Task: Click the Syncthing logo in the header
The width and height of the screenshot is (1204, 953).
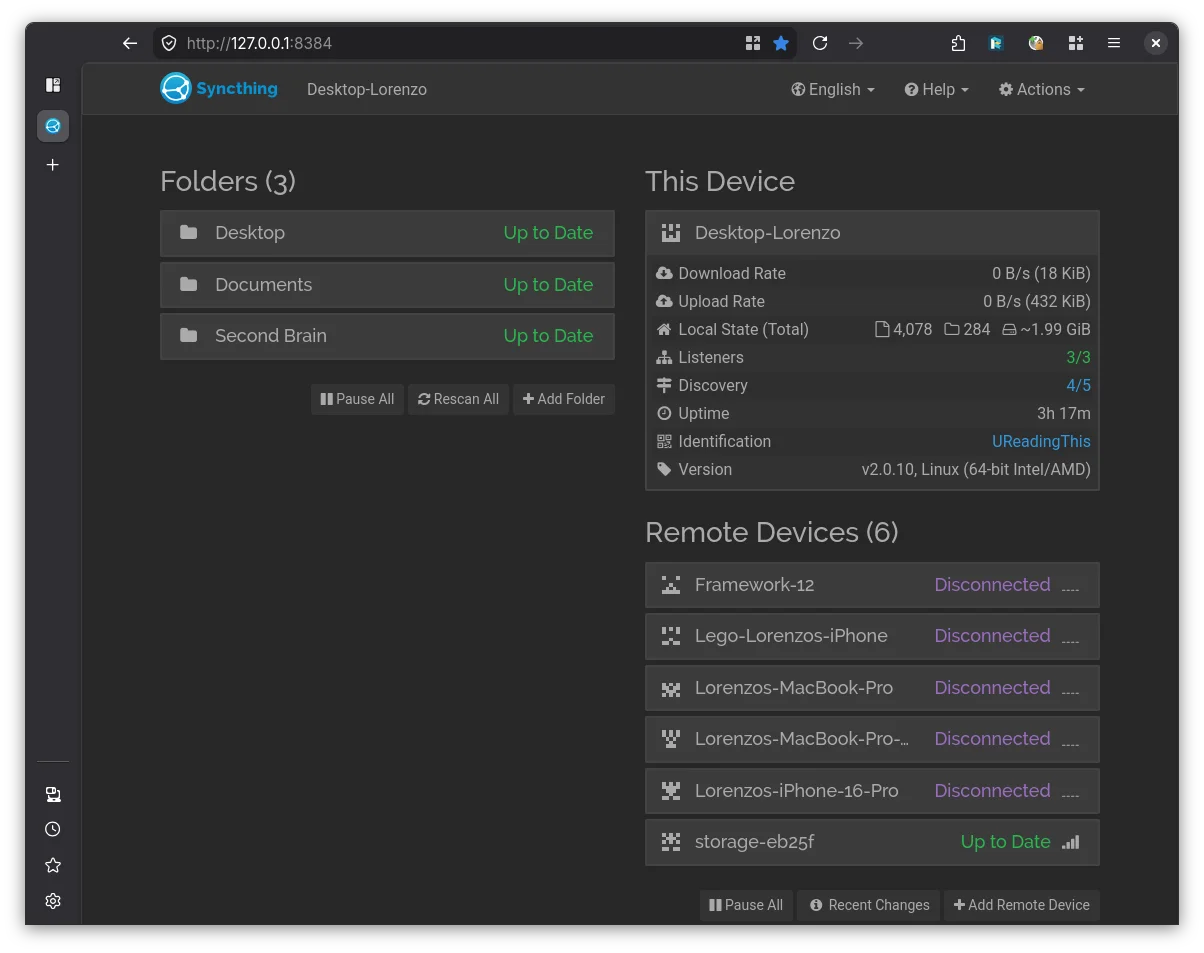Action: point(219,89)
